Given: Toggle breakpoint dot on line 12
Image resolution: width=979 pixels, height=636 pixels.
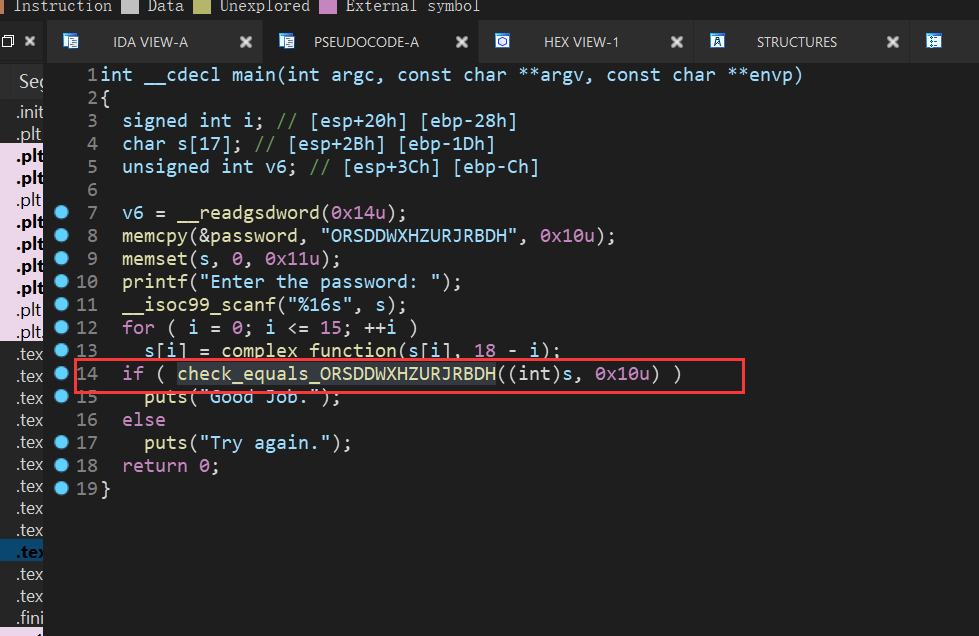Looking at the screenshot, I should coord(61,327).
